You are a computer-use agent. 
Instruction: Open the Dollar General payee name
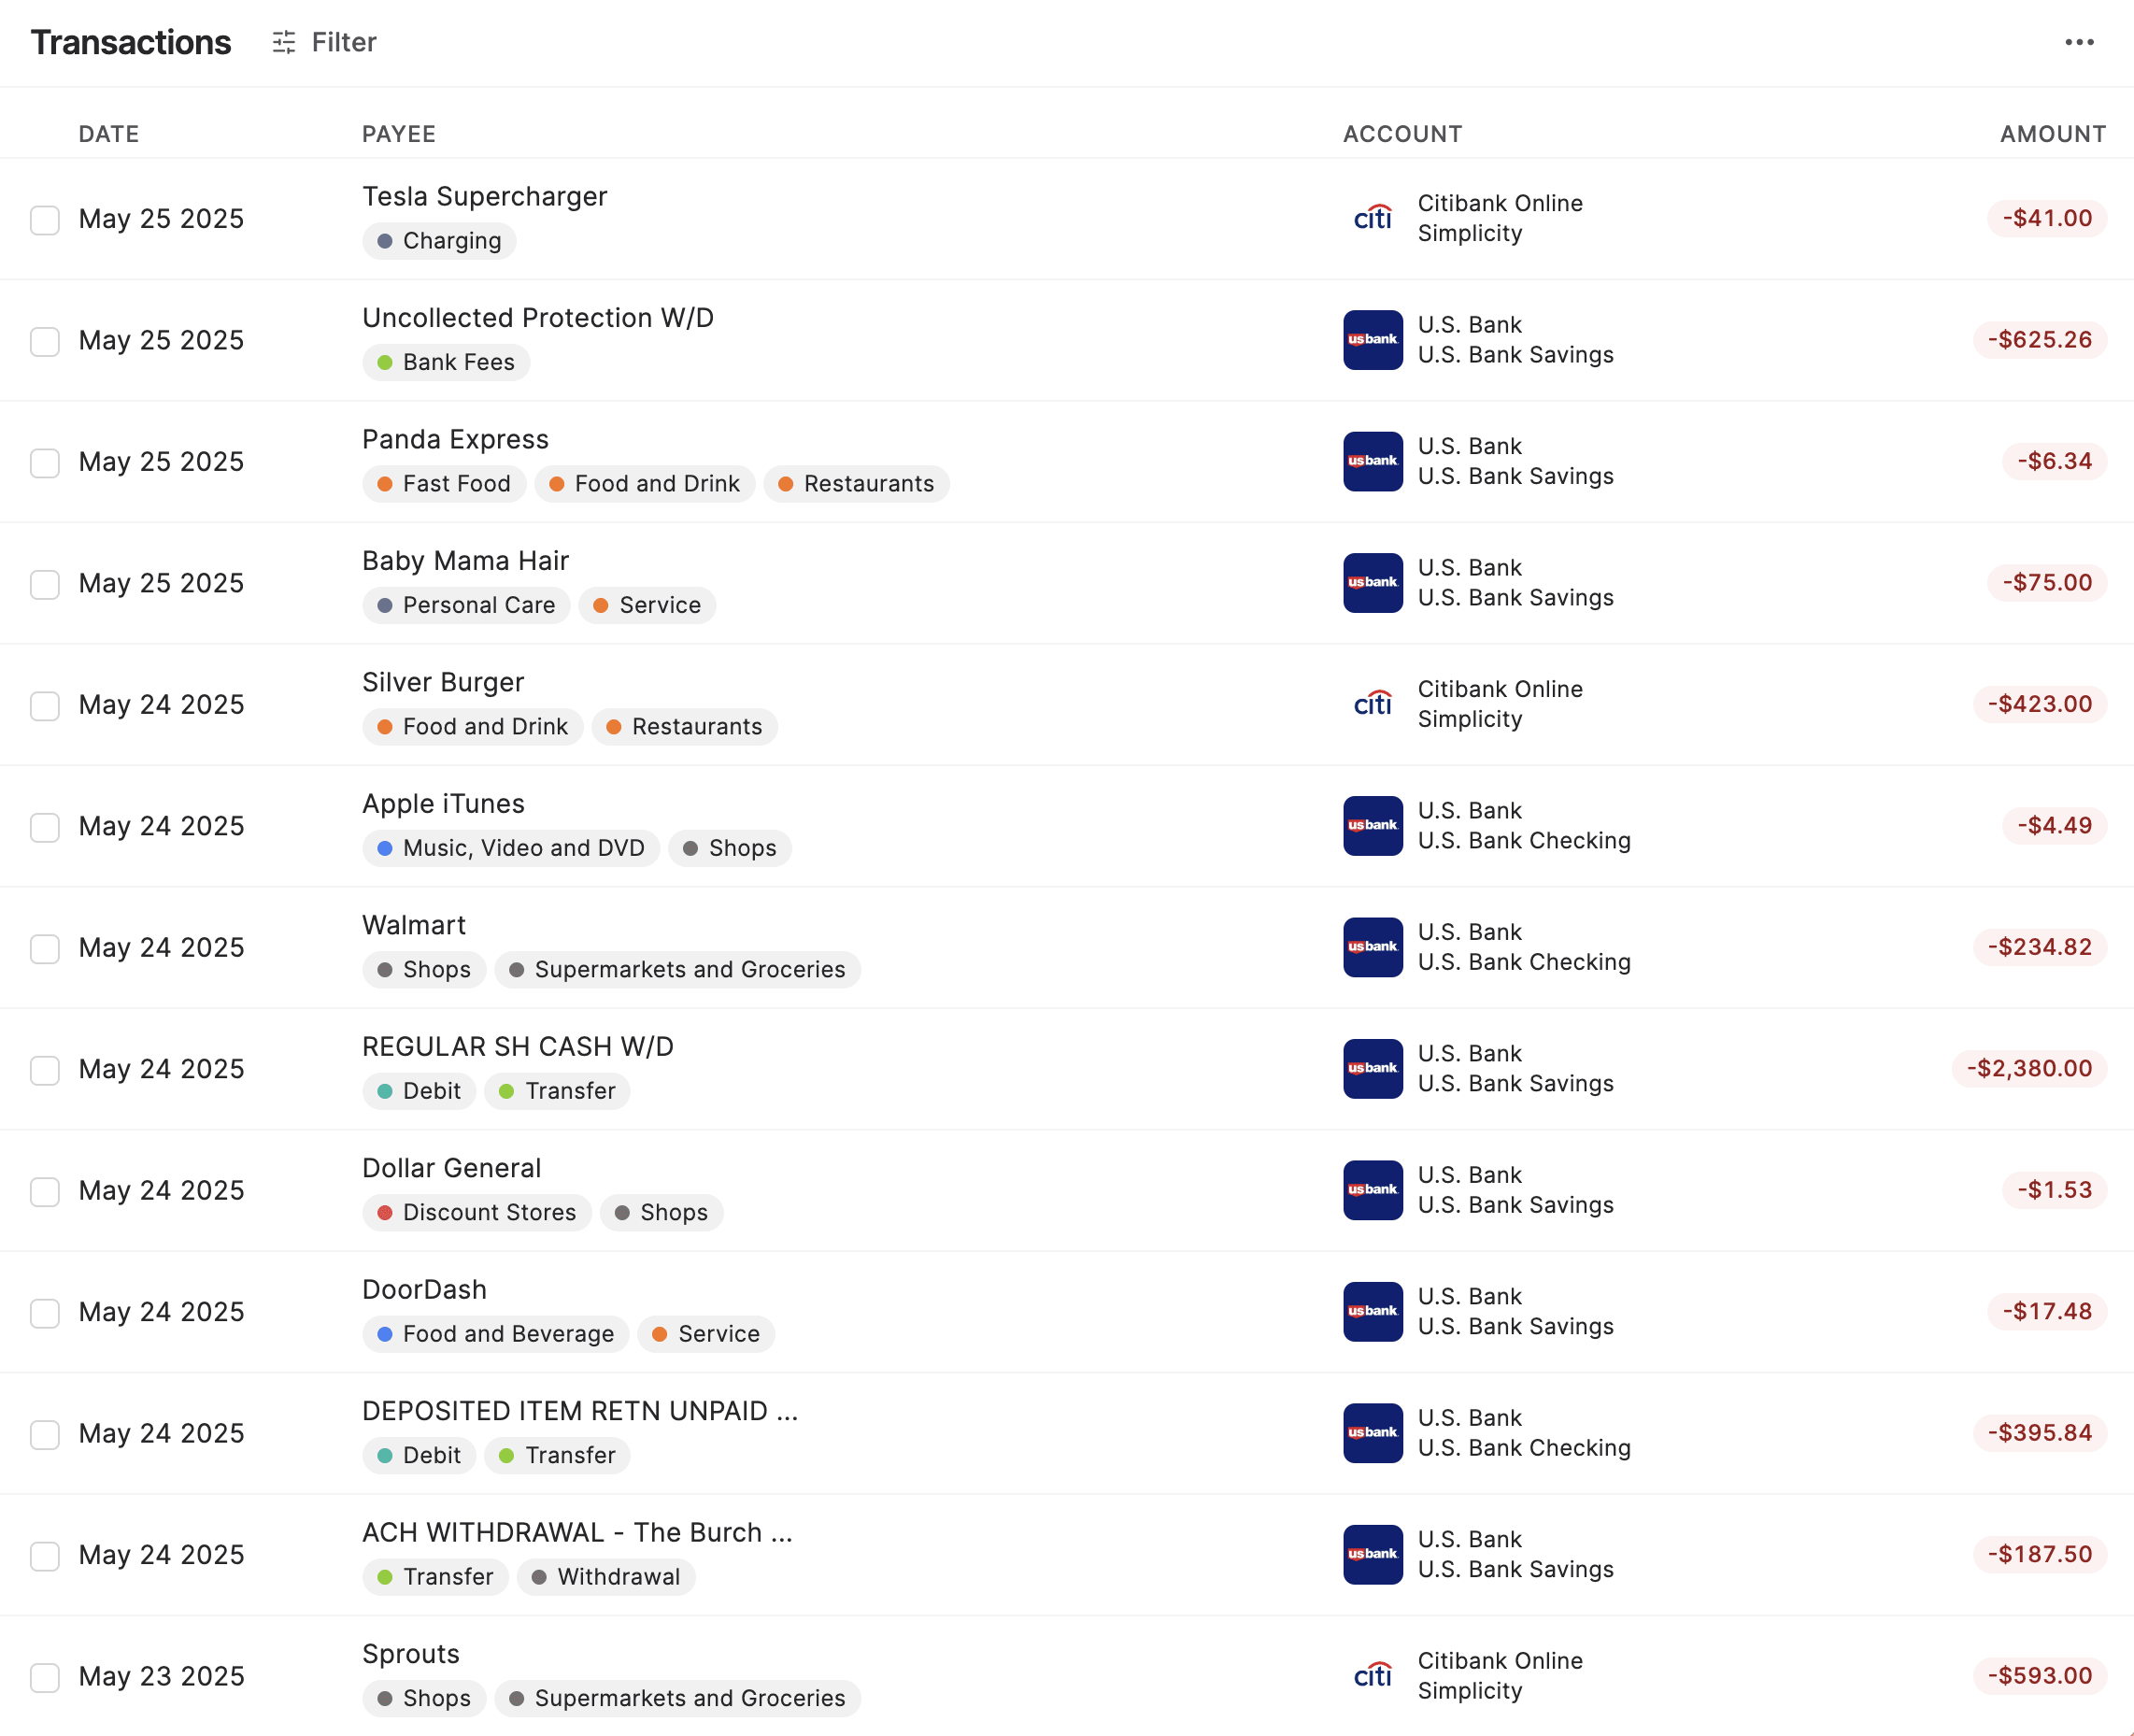pos(451,1168)
